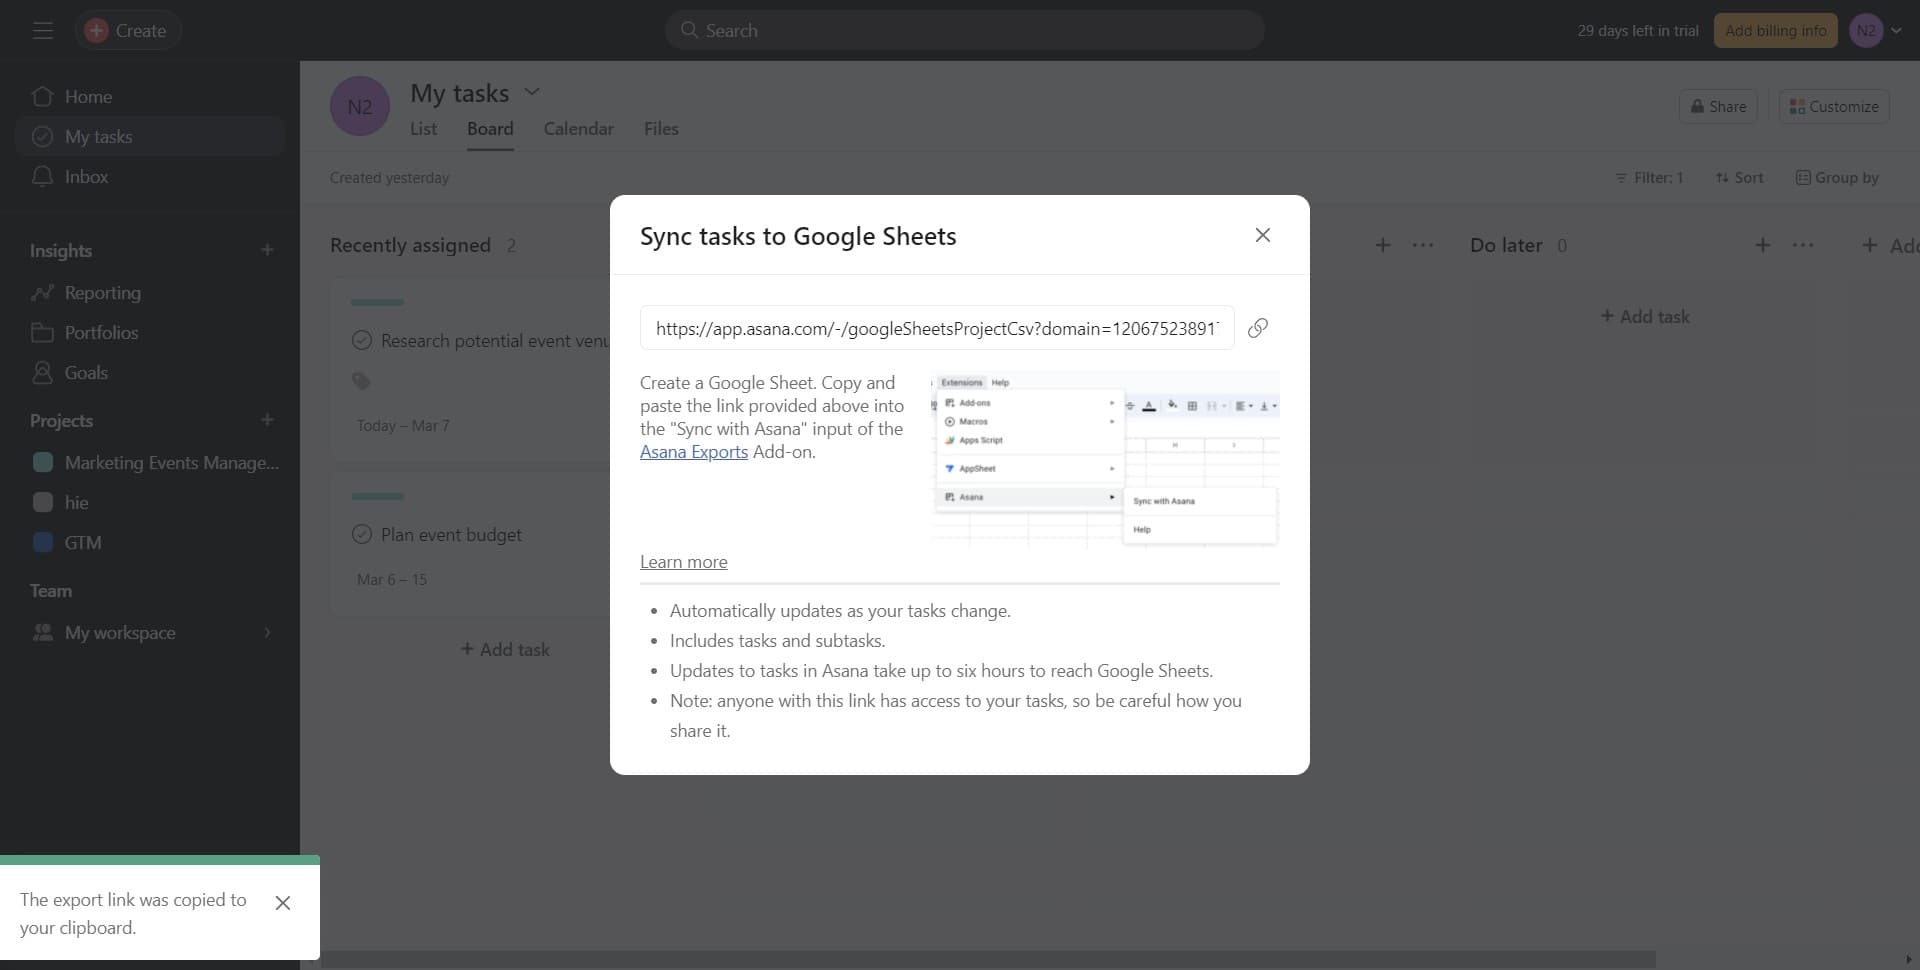Screen dimensions: 1920x970
Task: Click the Marketing Events project color swatch
Action: tap(43, 462)
